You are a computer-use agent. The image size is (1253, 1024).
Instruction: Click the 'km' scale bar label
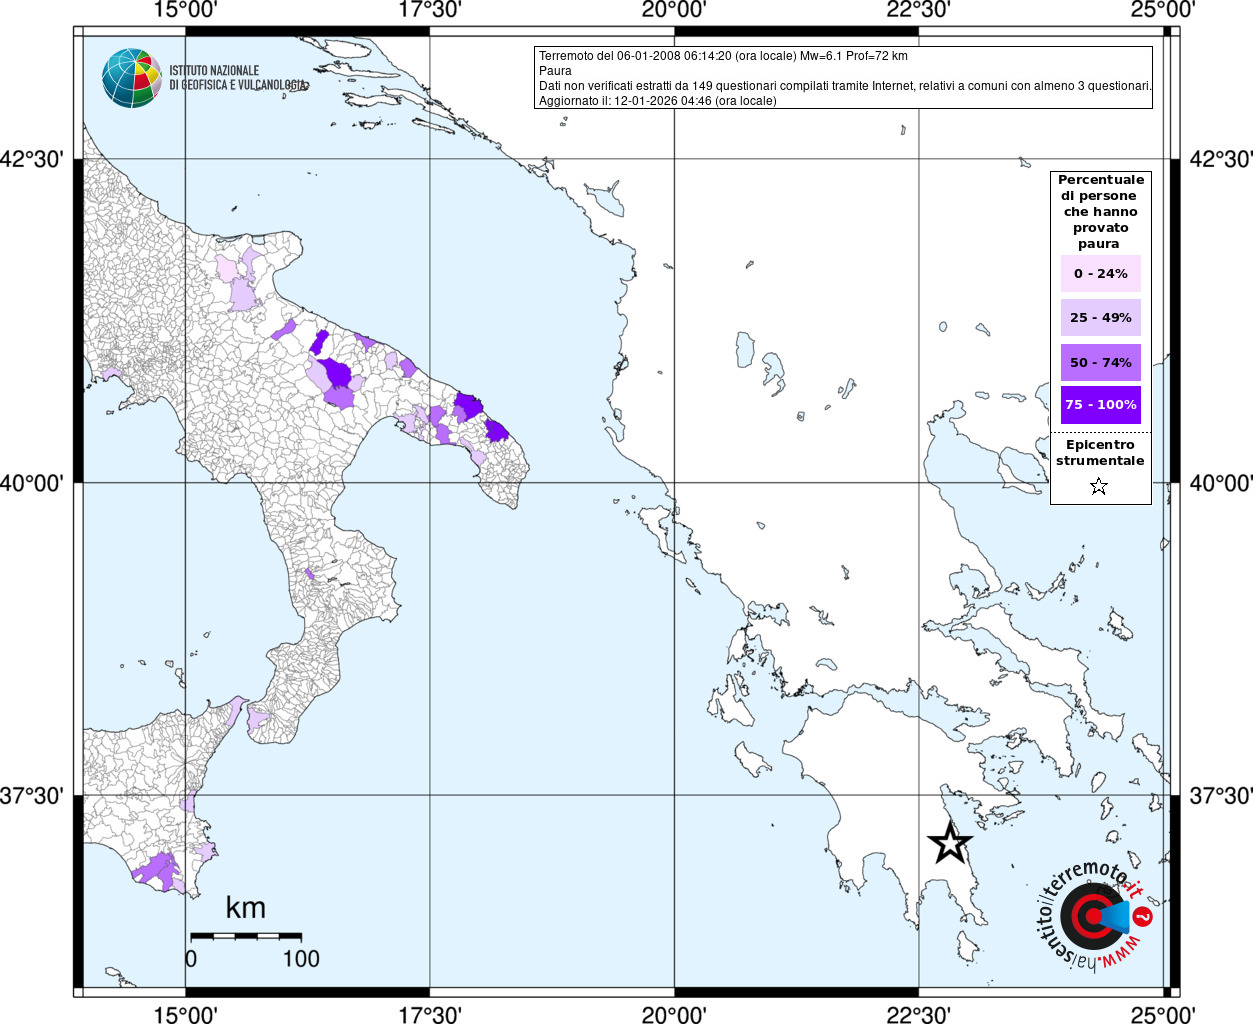click(x=246, y=907)
